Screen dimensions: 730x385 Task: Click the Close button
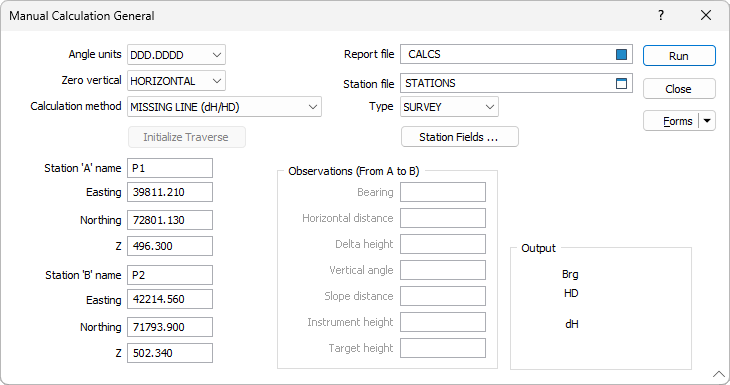tap(679, 88)
